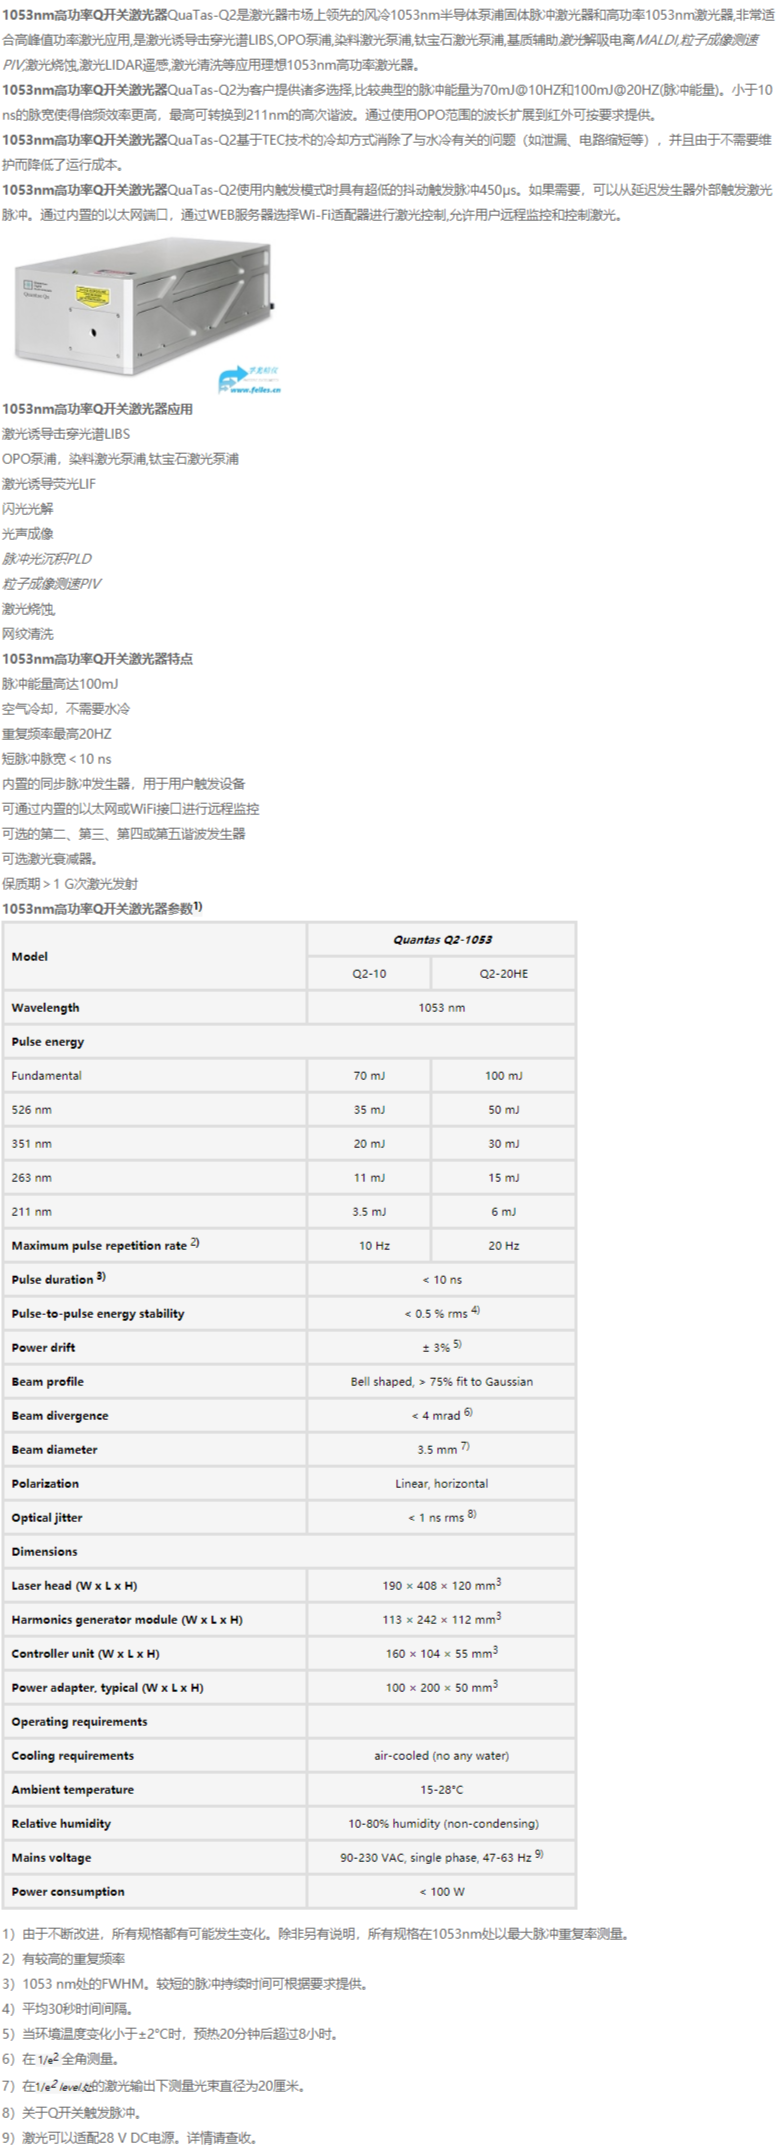
Task: Select the '< 10 ns' value cell
Action: click(441, 1279)
